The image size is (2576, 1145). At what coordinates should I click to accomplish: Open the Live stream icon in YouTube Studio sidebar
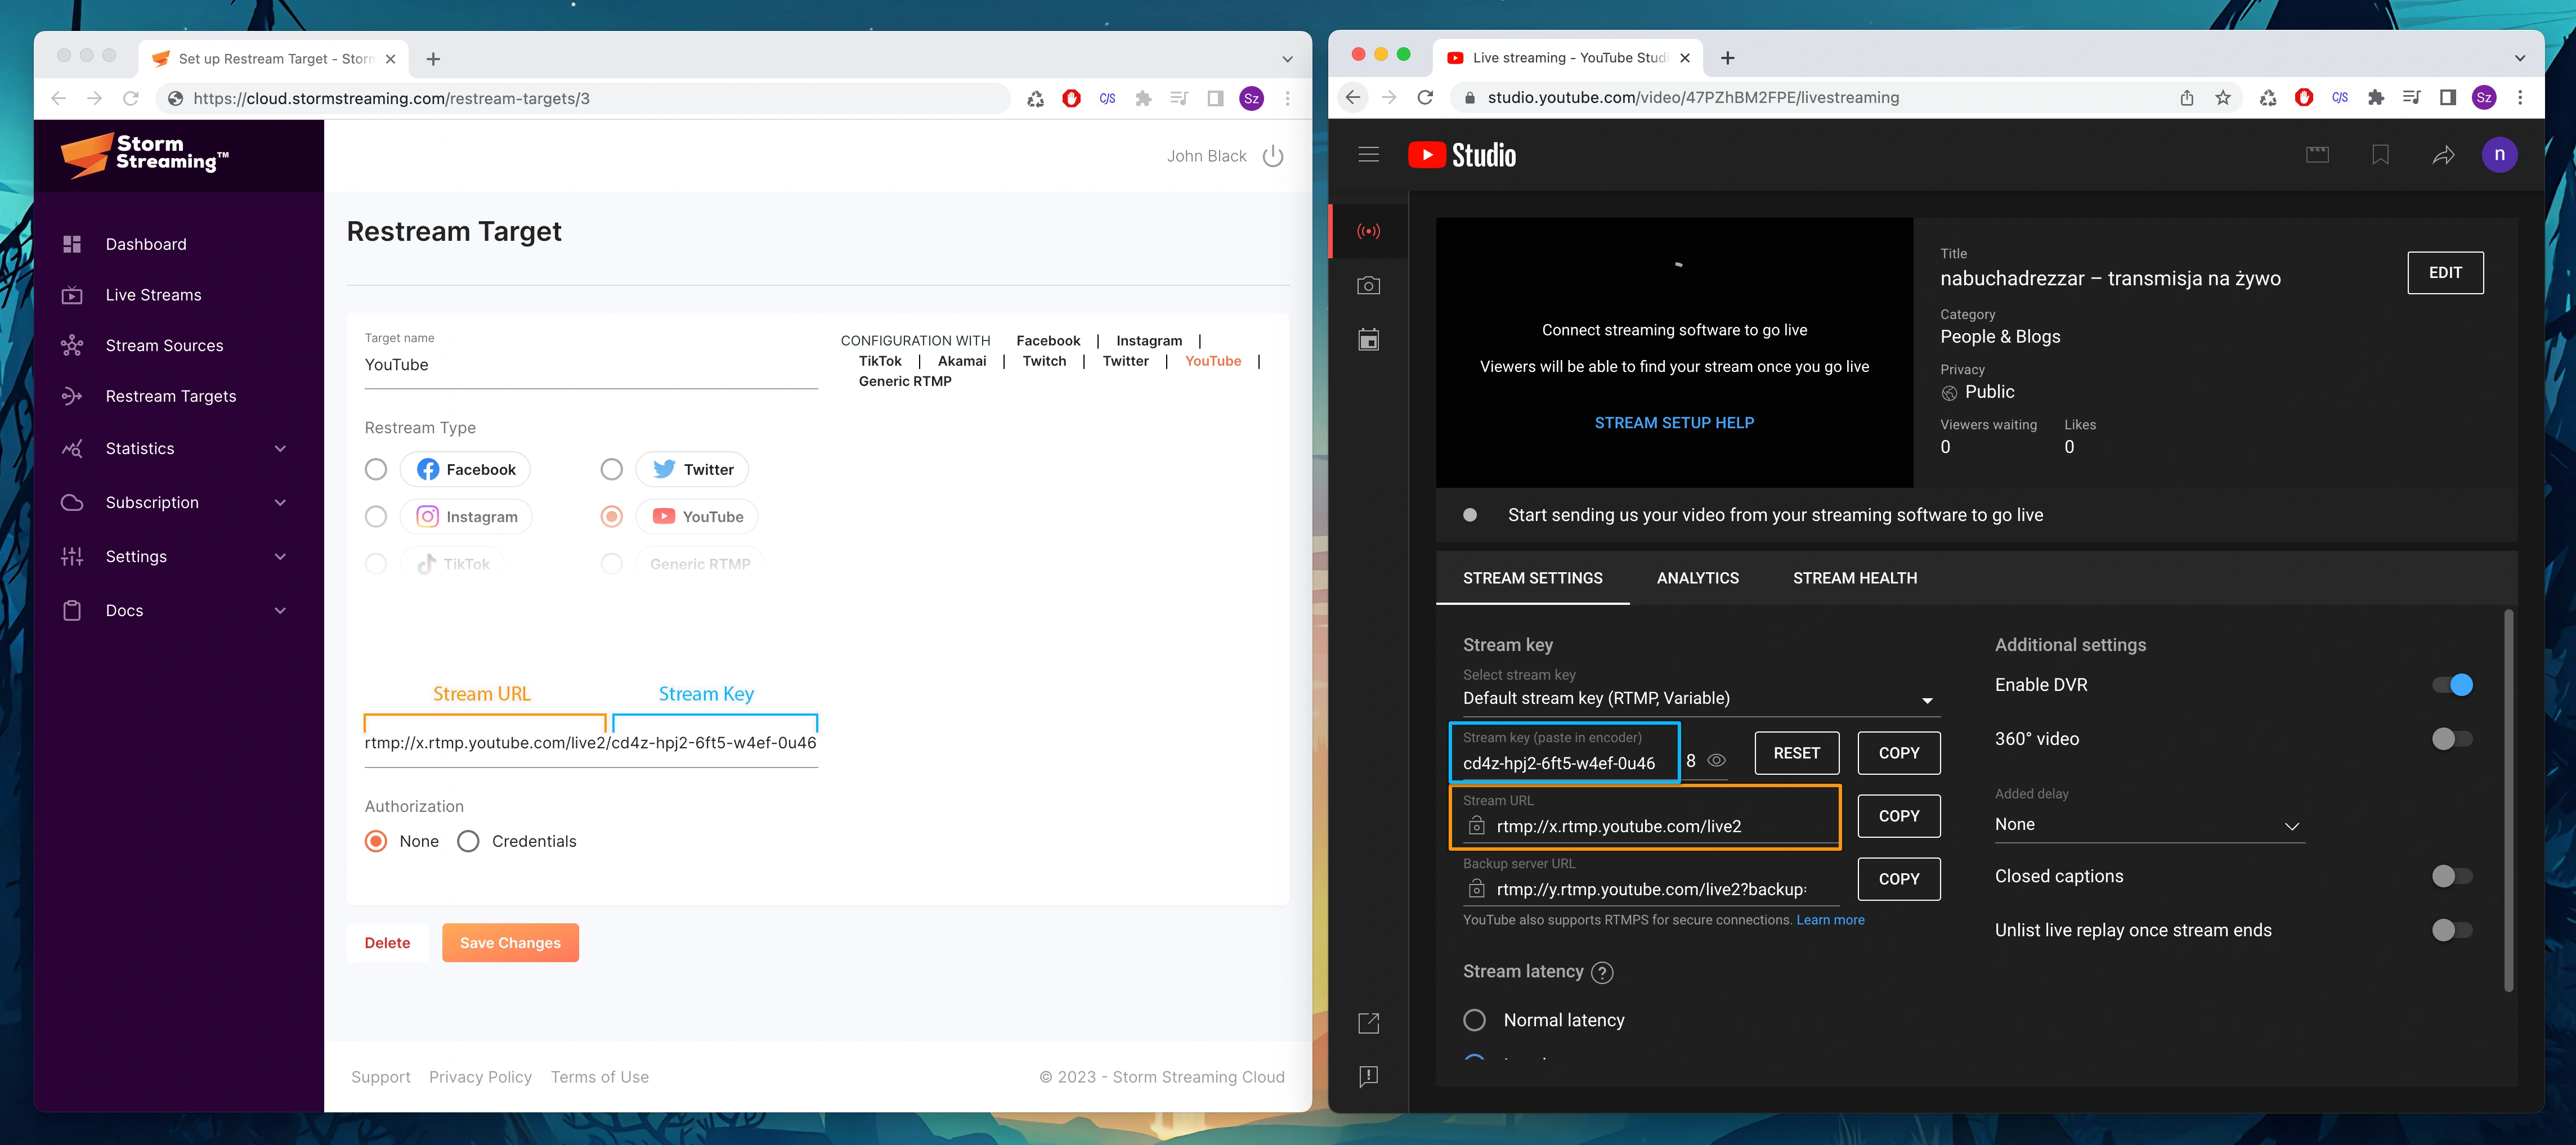1368,231
